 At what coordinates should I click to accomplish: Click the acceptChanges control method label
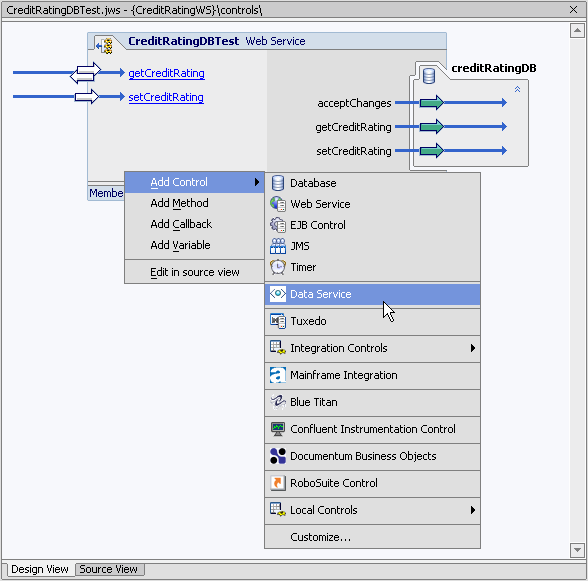(354, 103)
